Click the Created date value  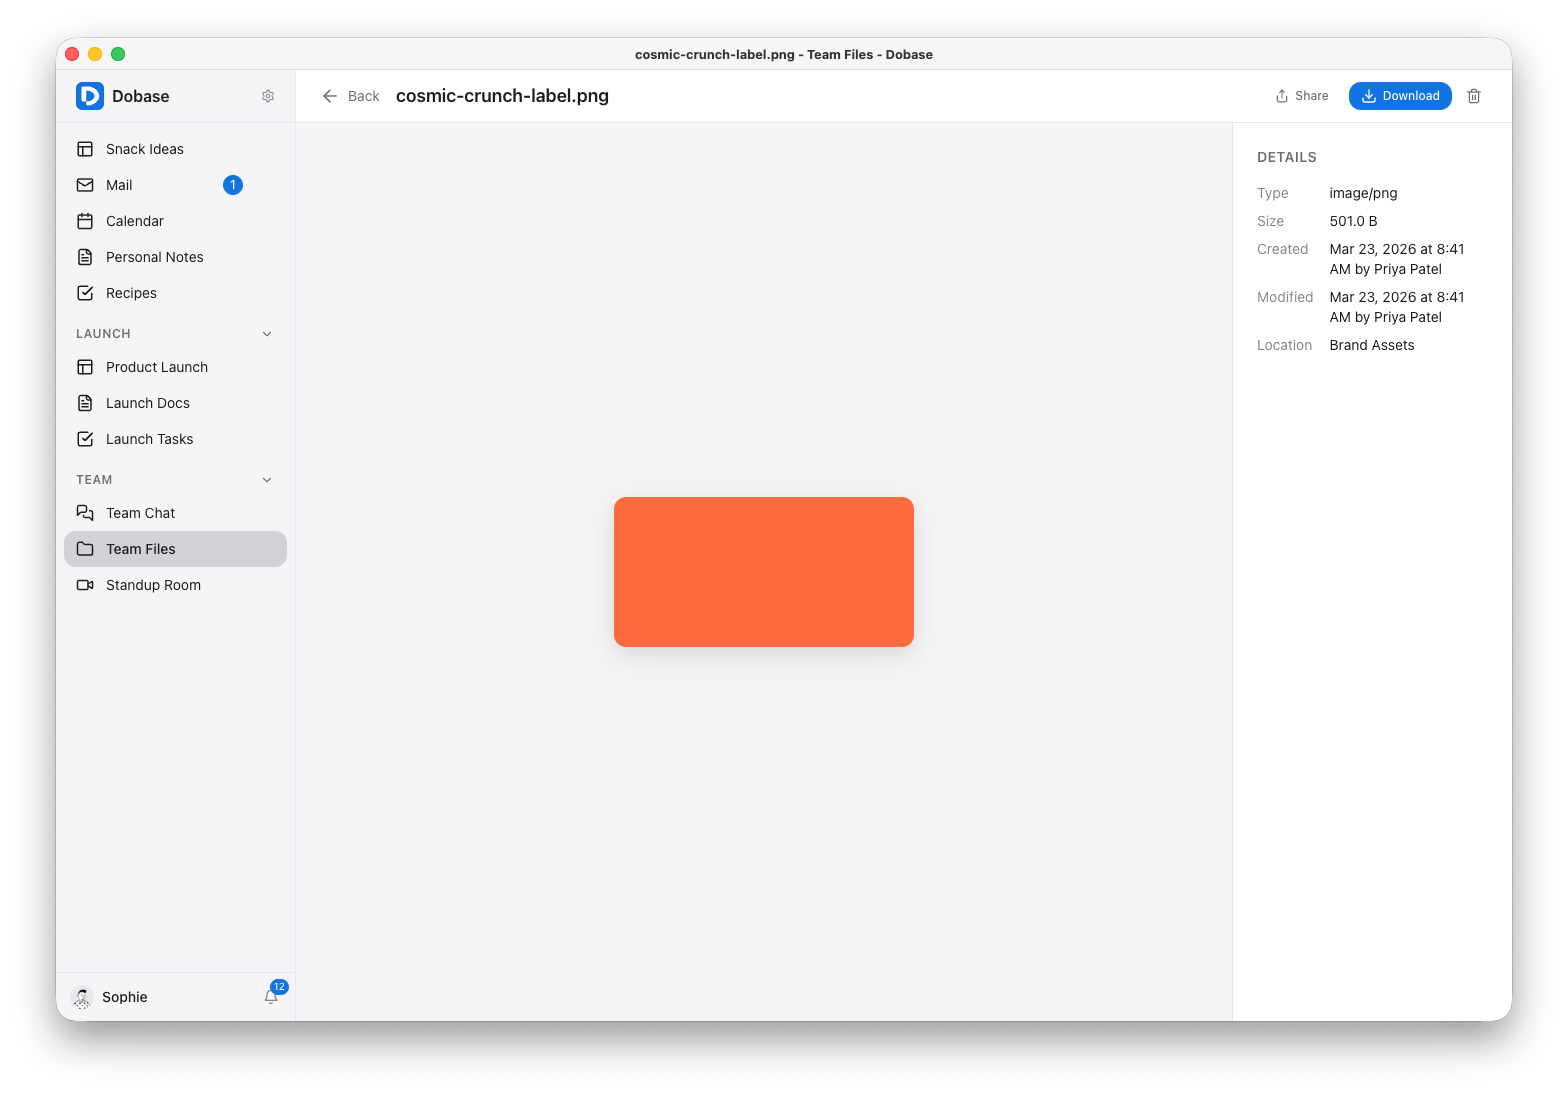(1397, 259)
